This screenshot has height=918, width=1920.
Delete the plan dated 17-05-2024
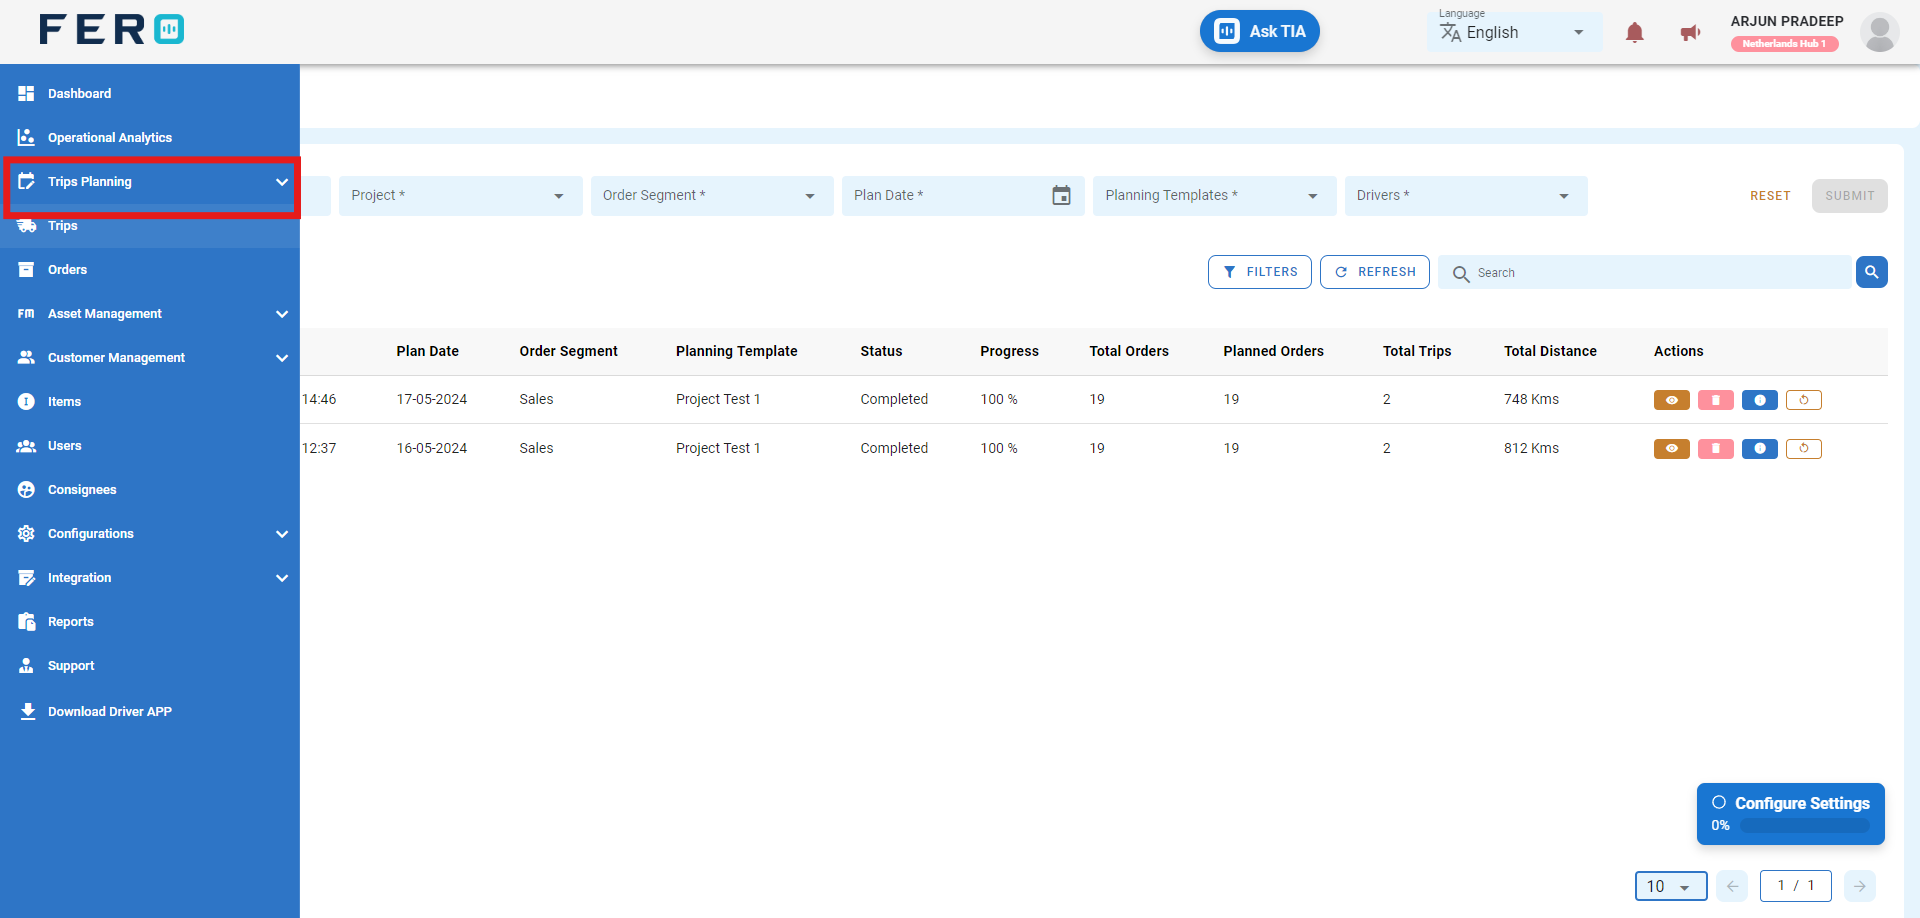pos(1715,400)
